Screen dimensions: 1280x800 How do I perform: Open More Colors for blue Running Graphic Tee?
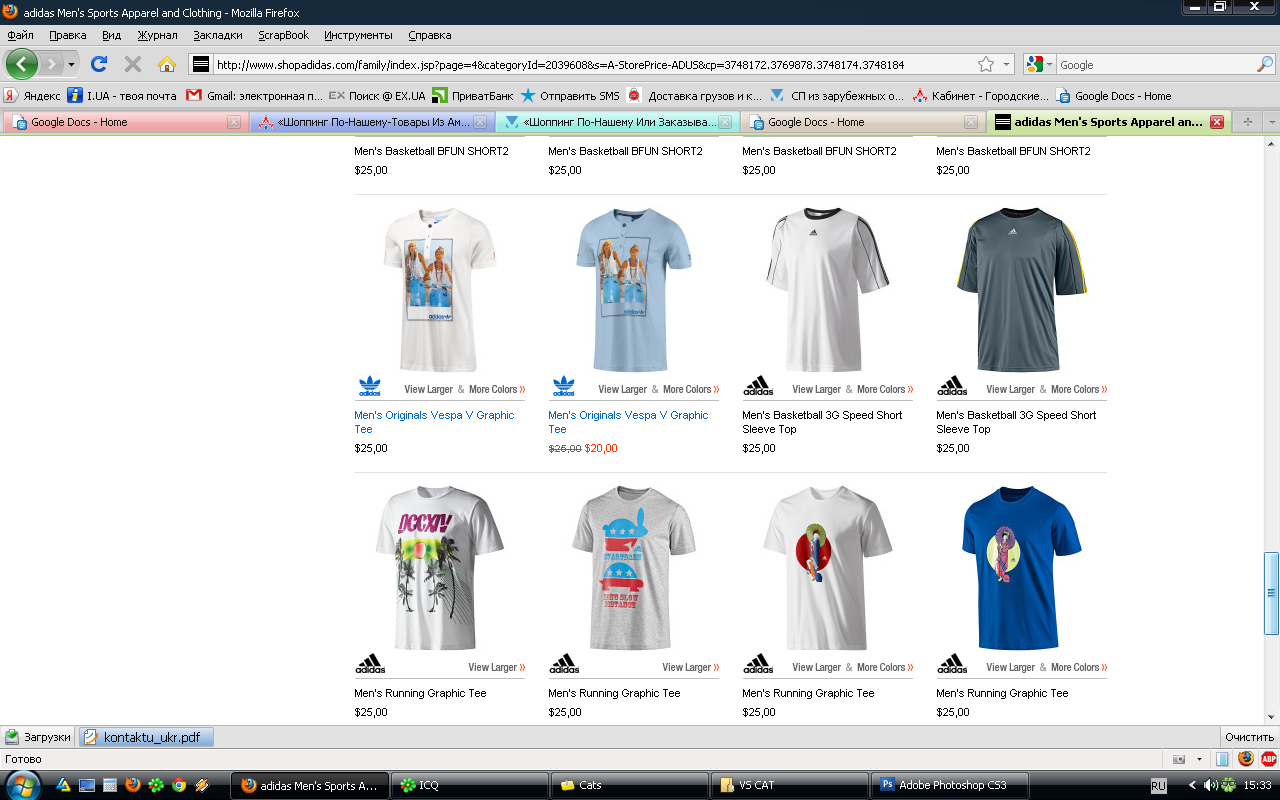point(1077,667)
